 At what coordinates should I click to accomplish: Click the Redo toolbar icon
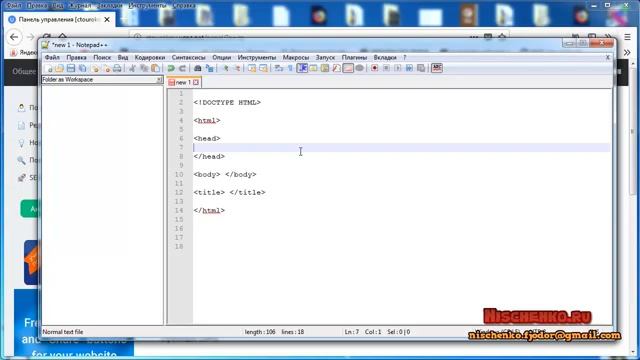coord(182,68)
